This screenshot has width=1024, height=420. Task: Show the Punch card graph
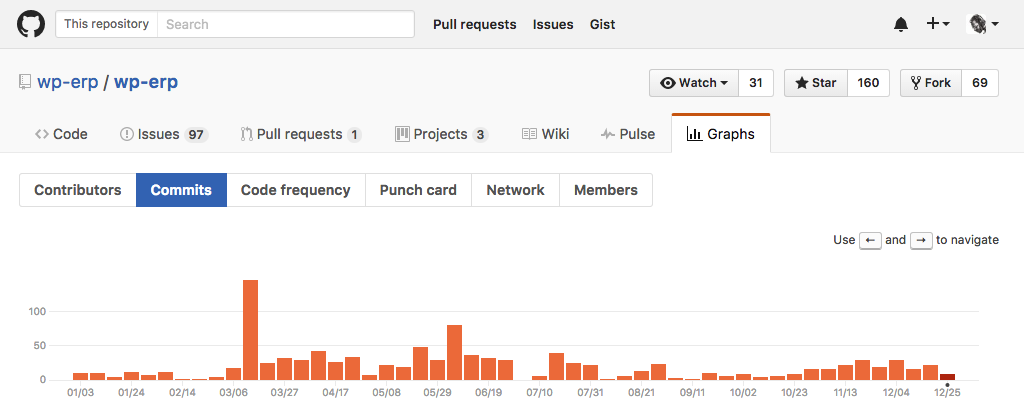point(418,190)
